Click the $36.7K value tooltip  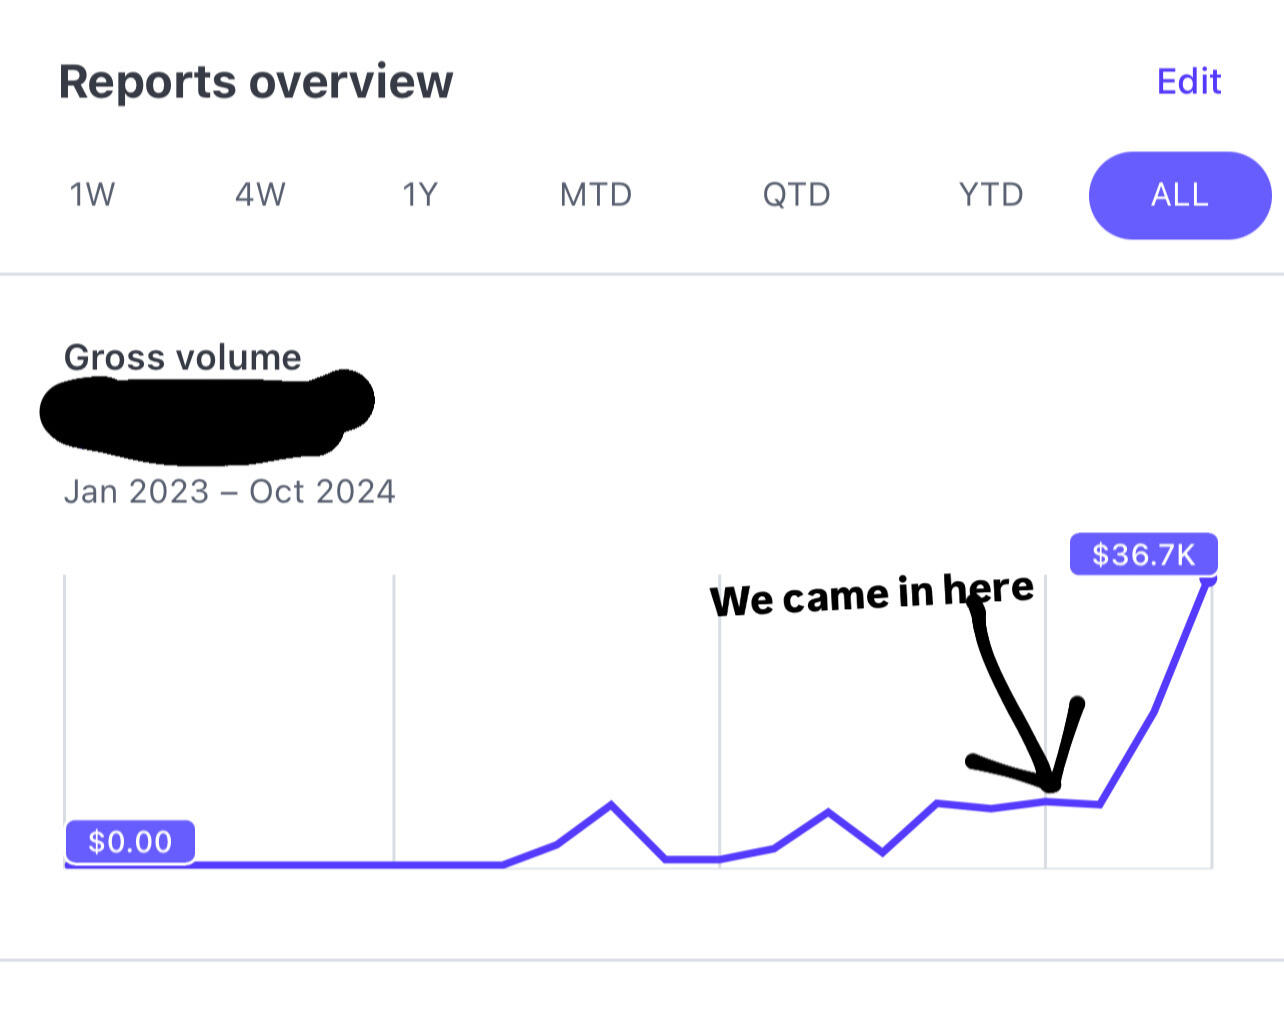(1143, 554)
